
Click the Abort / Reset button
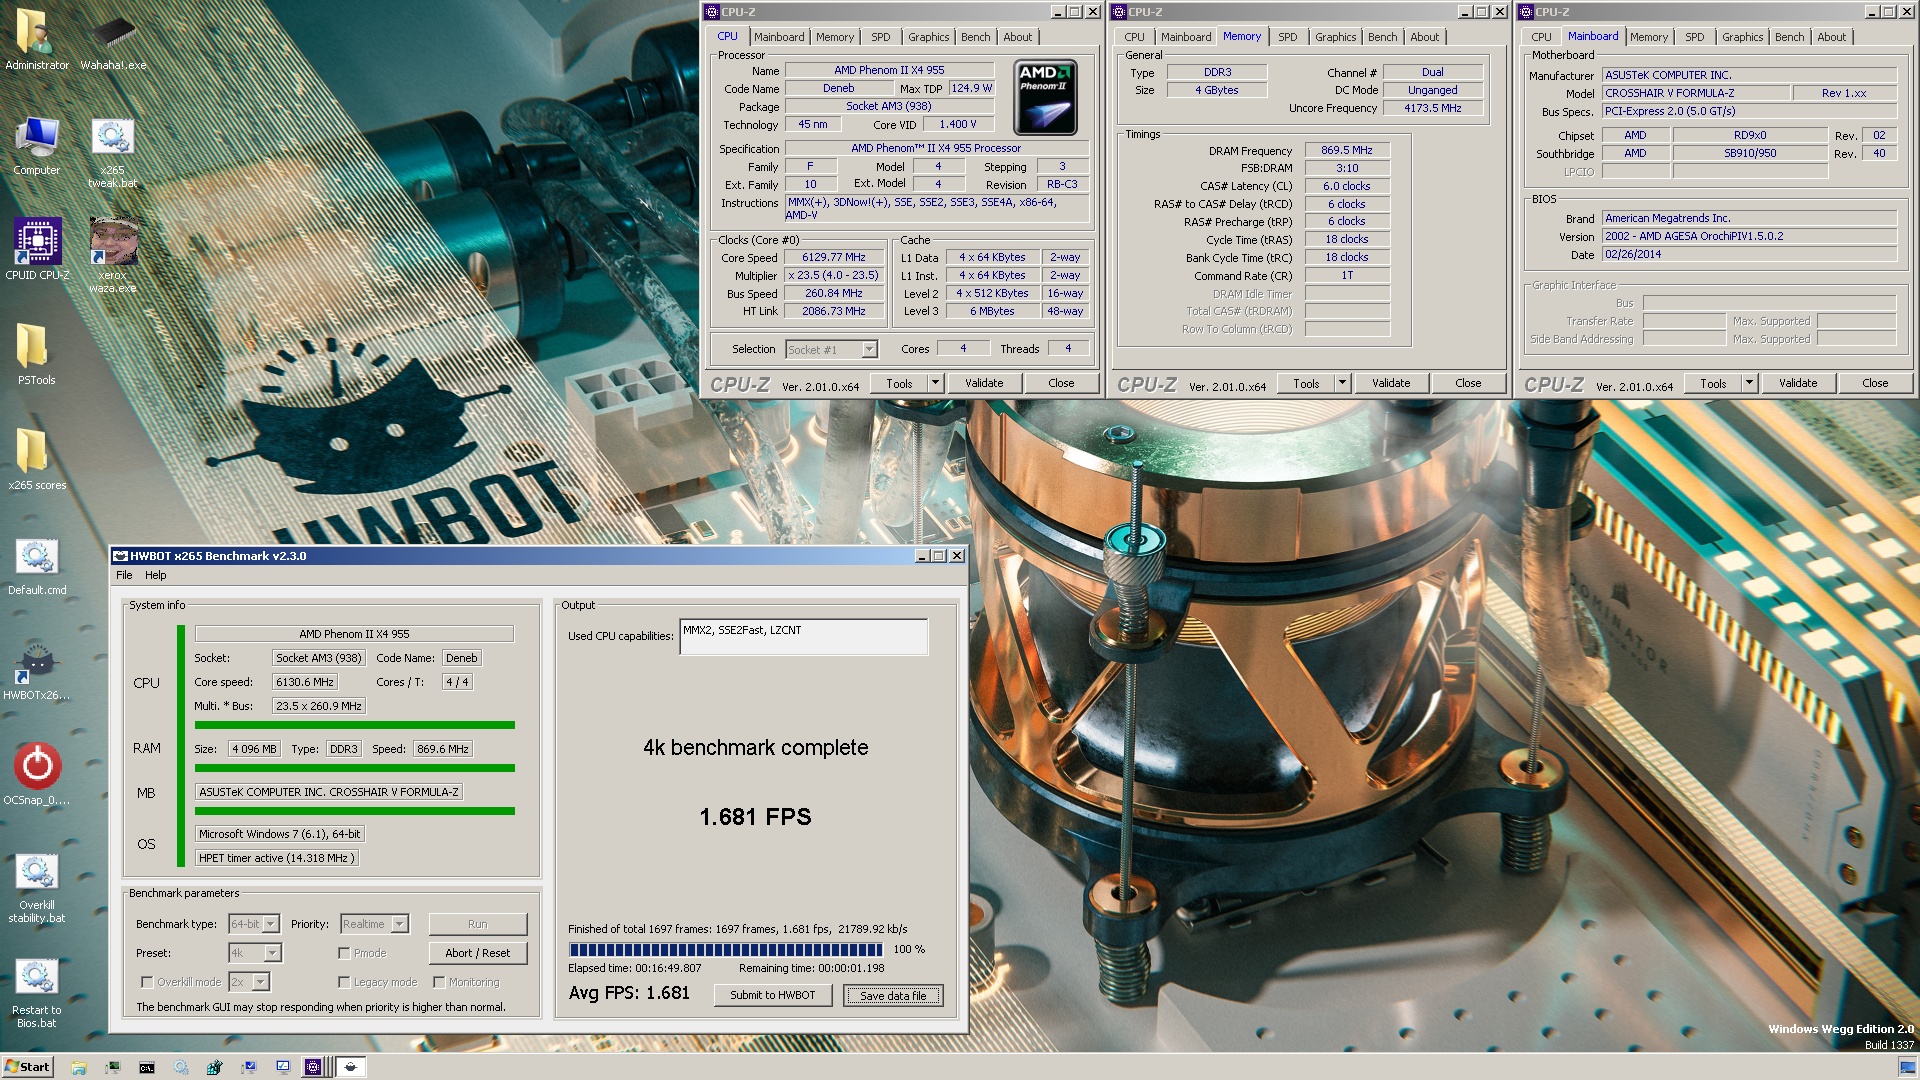[477, 953]
